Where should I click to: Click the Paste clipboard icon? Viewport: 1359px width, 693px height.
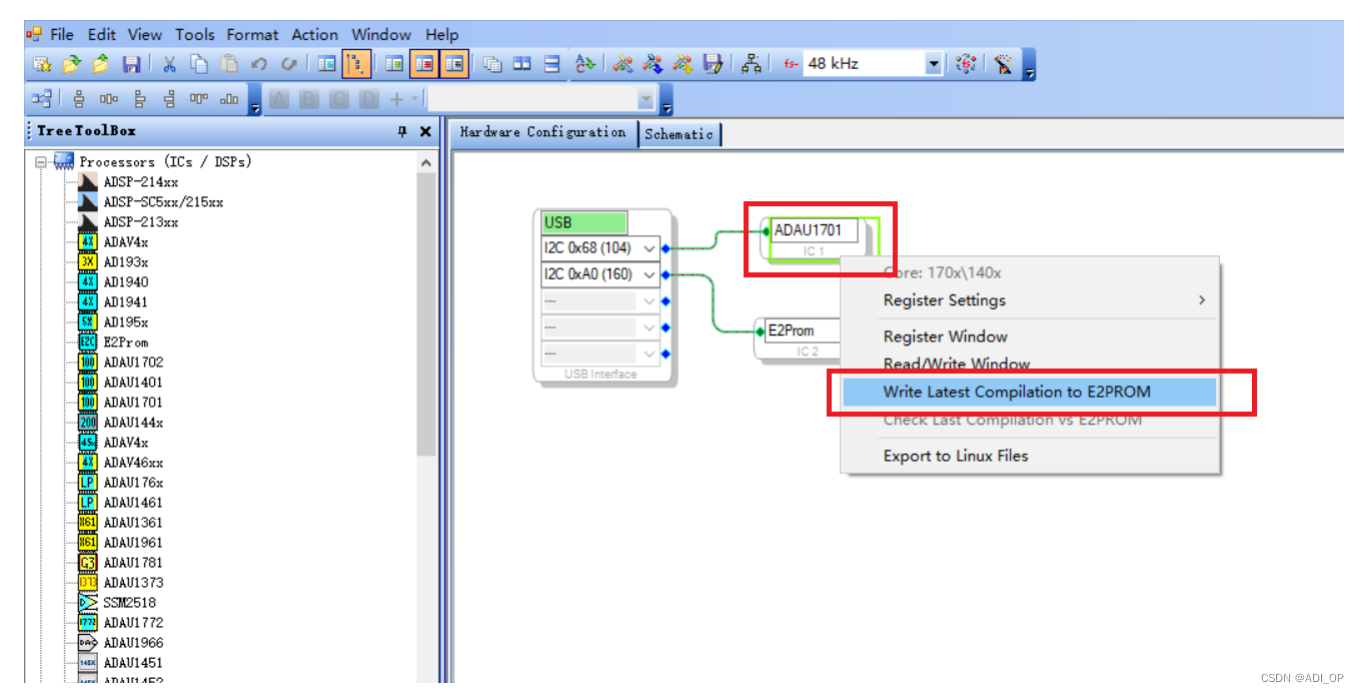229,64
